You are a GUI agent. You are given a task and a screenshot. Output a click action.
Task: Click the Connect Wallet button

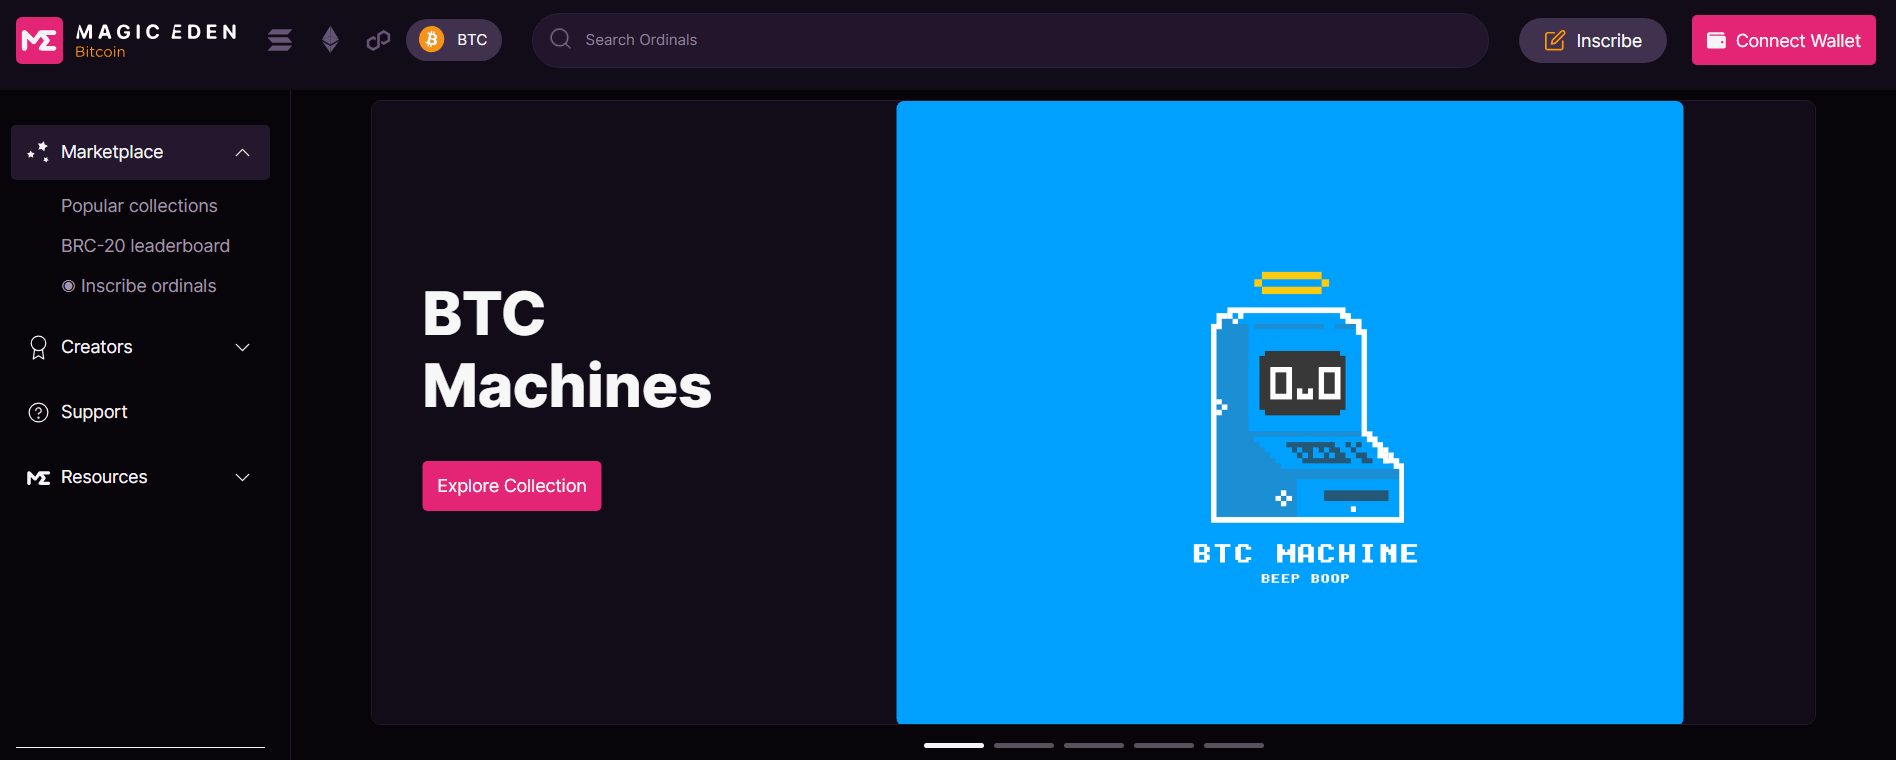pyautogui.click(x=1783, y=40)
